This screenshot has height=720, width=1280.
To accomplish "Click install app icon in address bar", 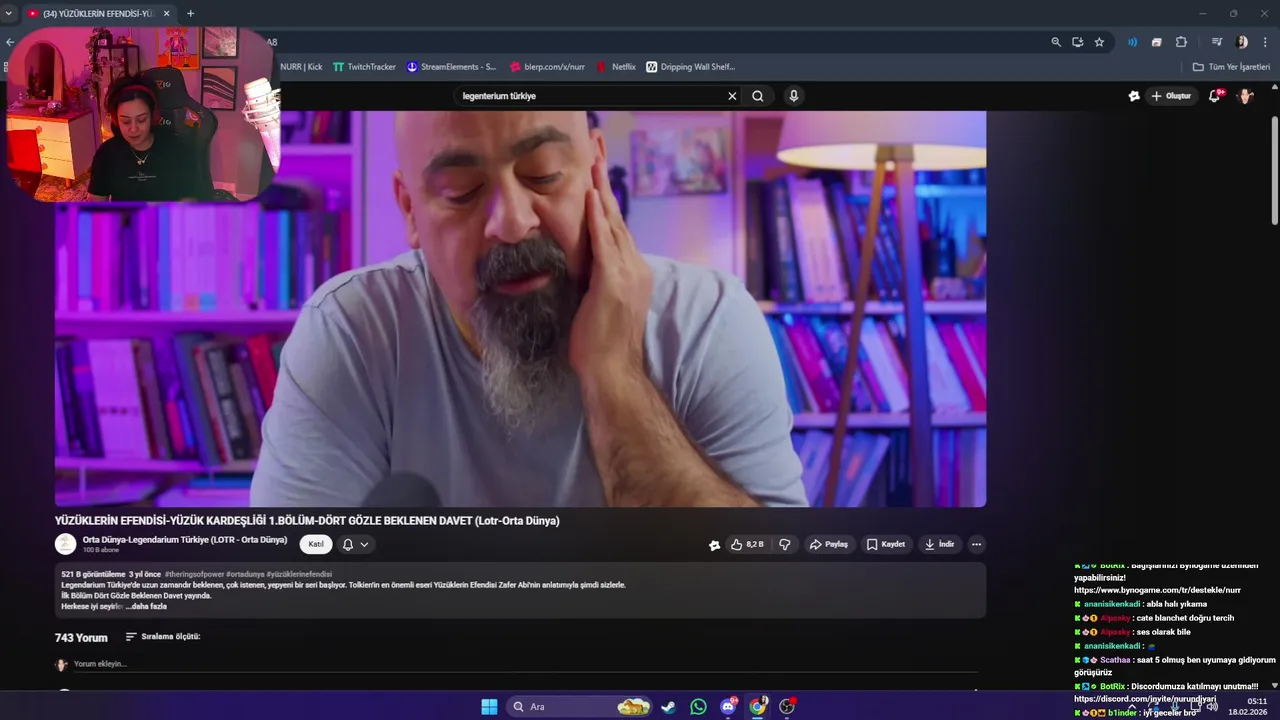I will 1078,42.
